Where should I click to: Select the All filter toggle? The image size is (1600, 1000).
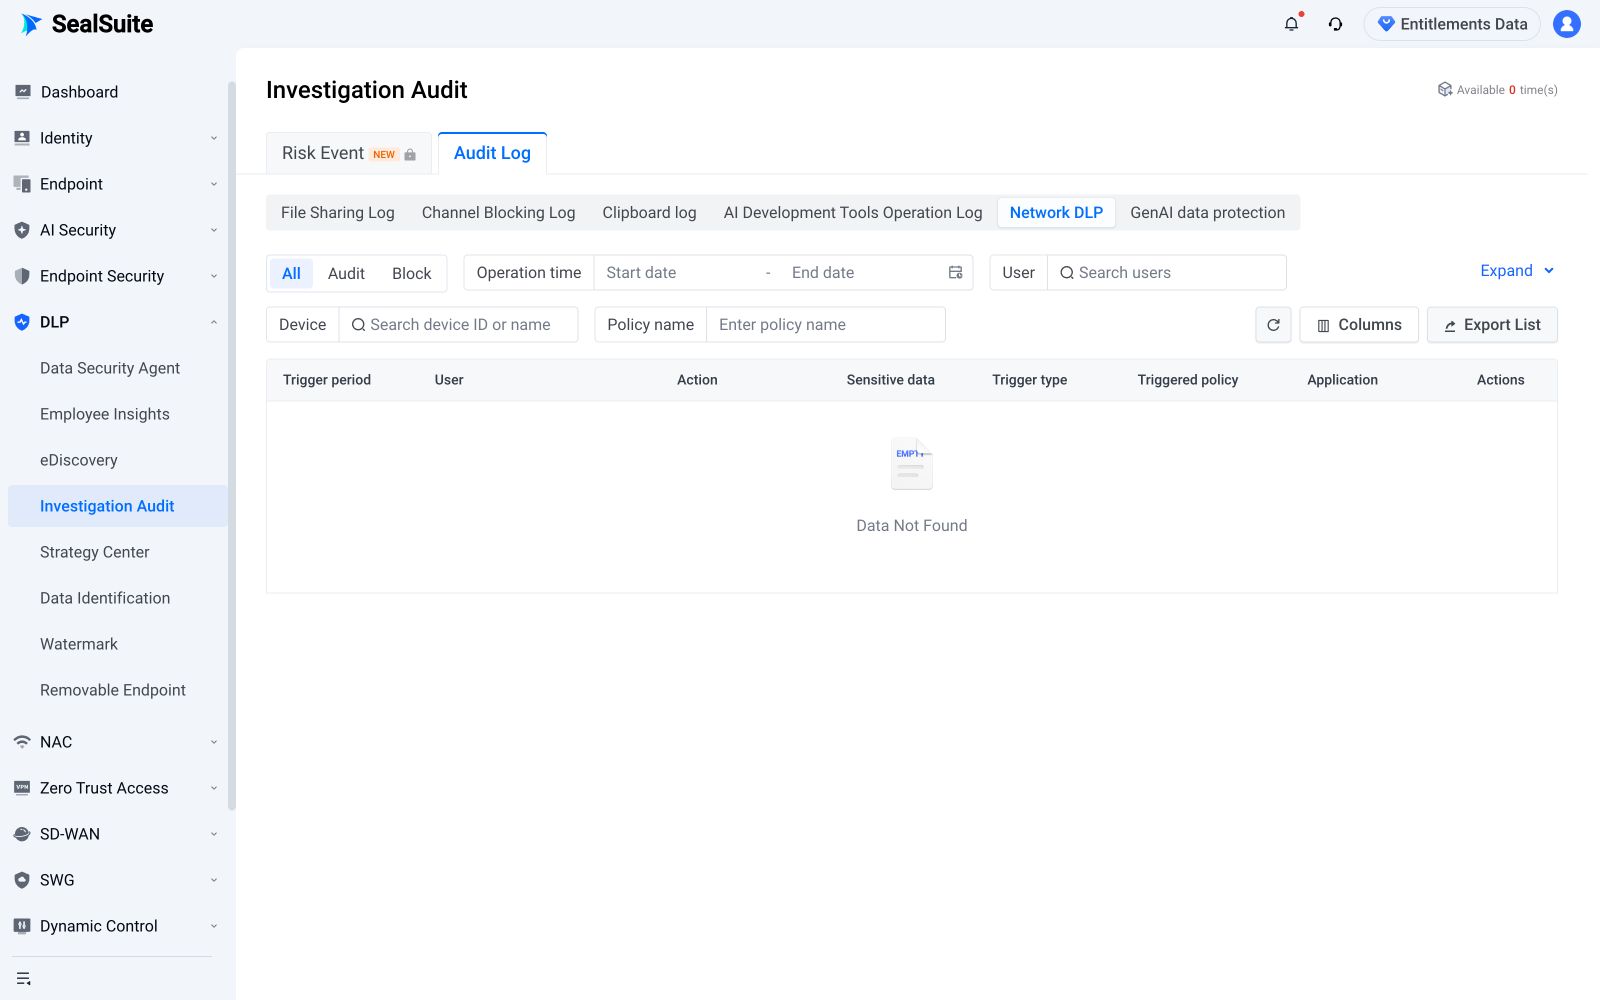pos(291,273)
